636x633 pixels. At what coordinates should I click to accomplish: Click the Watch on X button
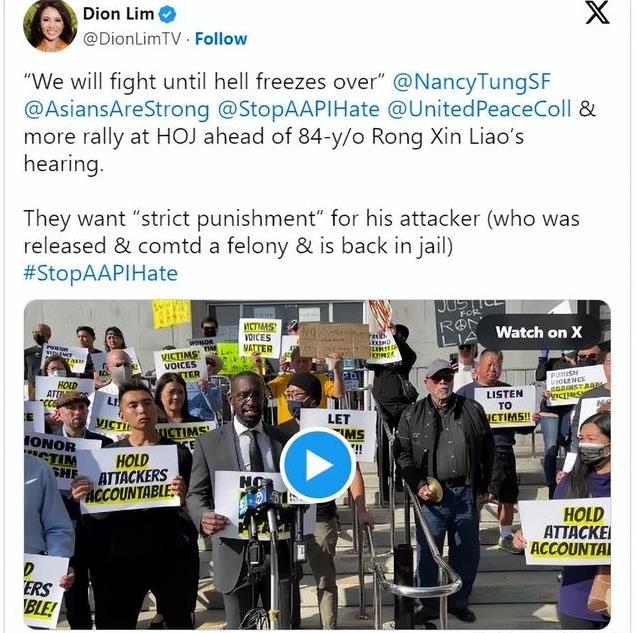[x=538, y=333]
